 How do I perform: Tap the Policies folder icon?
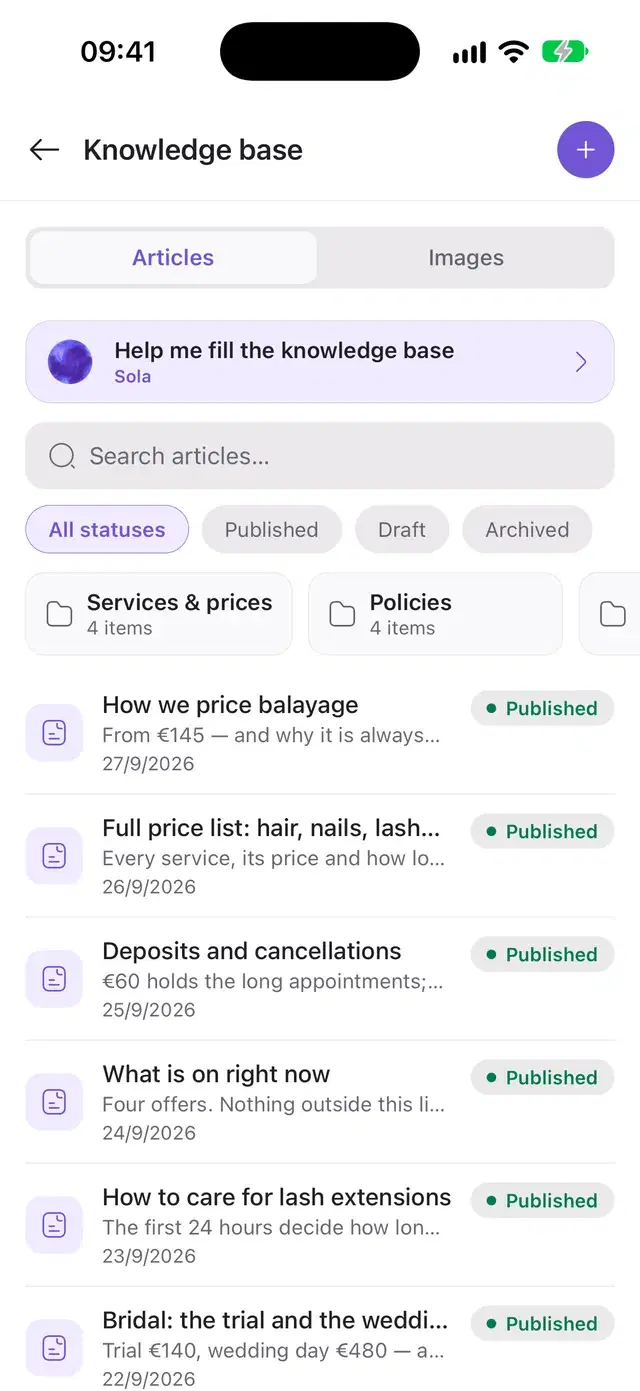(343, 614)
